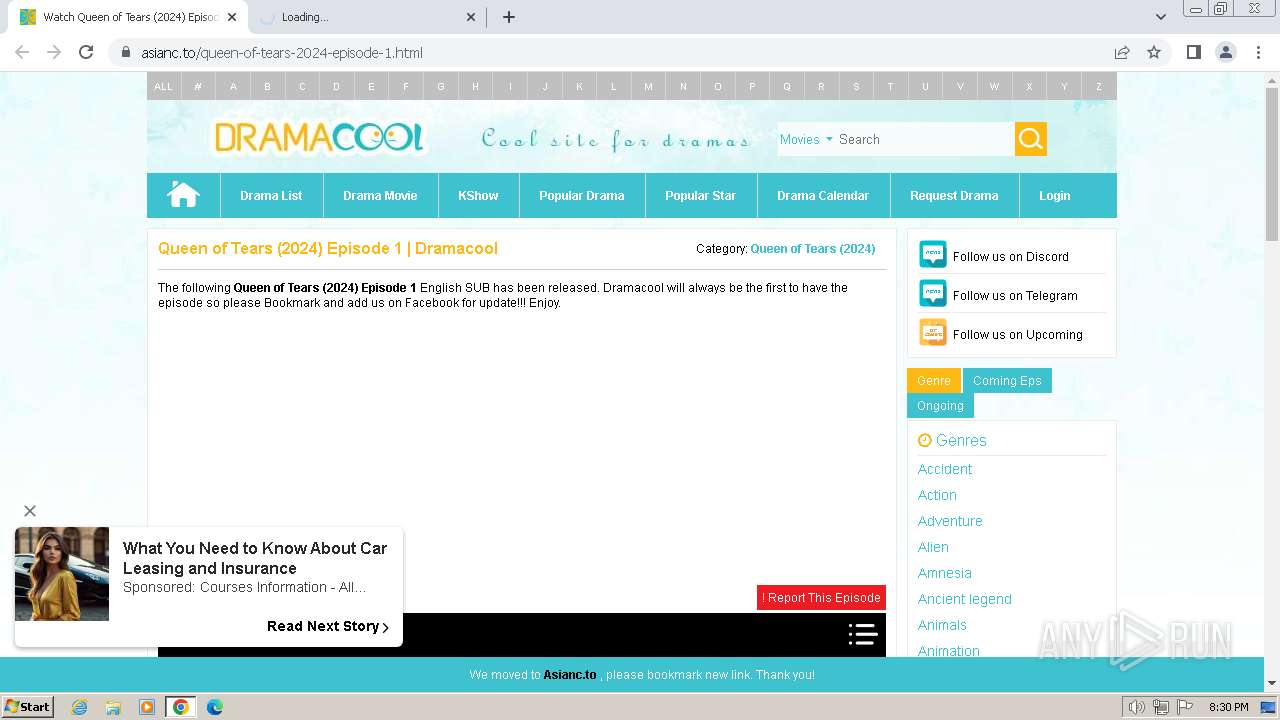This screenshot has height=720, width=1280.
Task: Click the browser address bar URL
Action: (282, 52)
